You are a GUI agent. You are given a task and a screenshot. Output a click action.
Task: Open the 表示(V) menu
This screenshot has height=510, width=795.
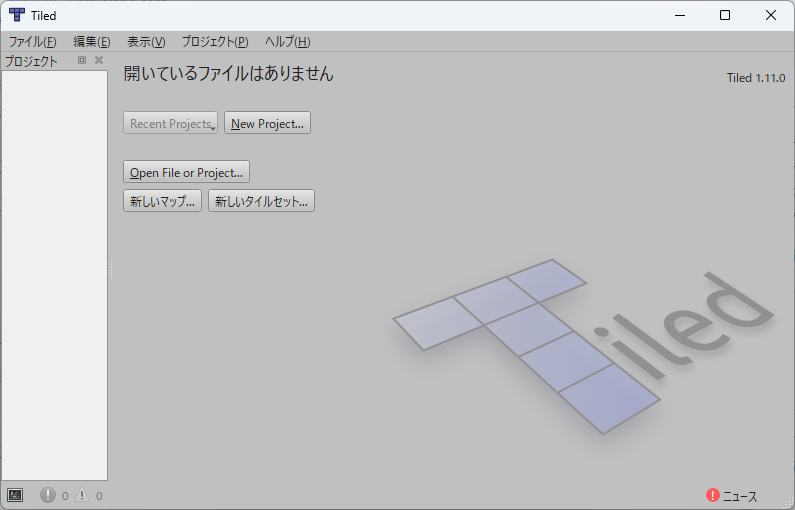(x=146, y=42)
